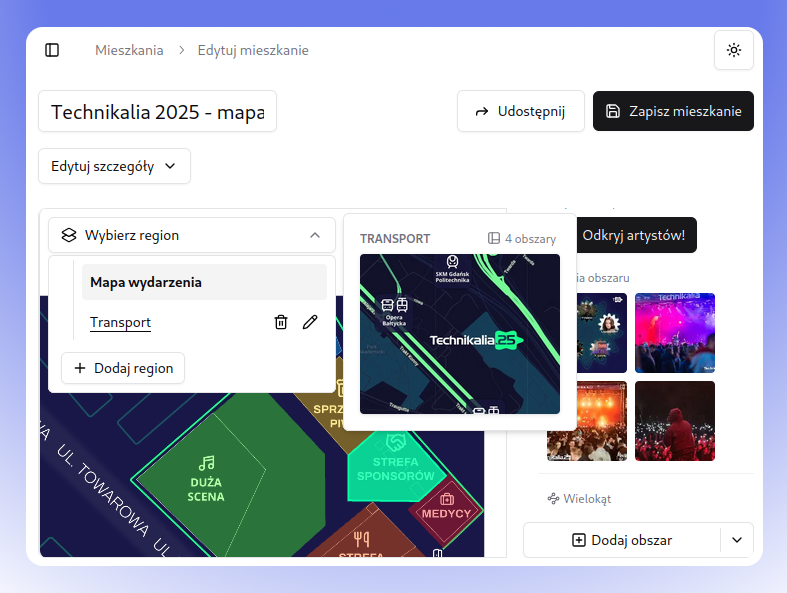
Task: Expand the Edytuj szczegóły dropdown
Action: pyautogui.click(x=114, y=166)
